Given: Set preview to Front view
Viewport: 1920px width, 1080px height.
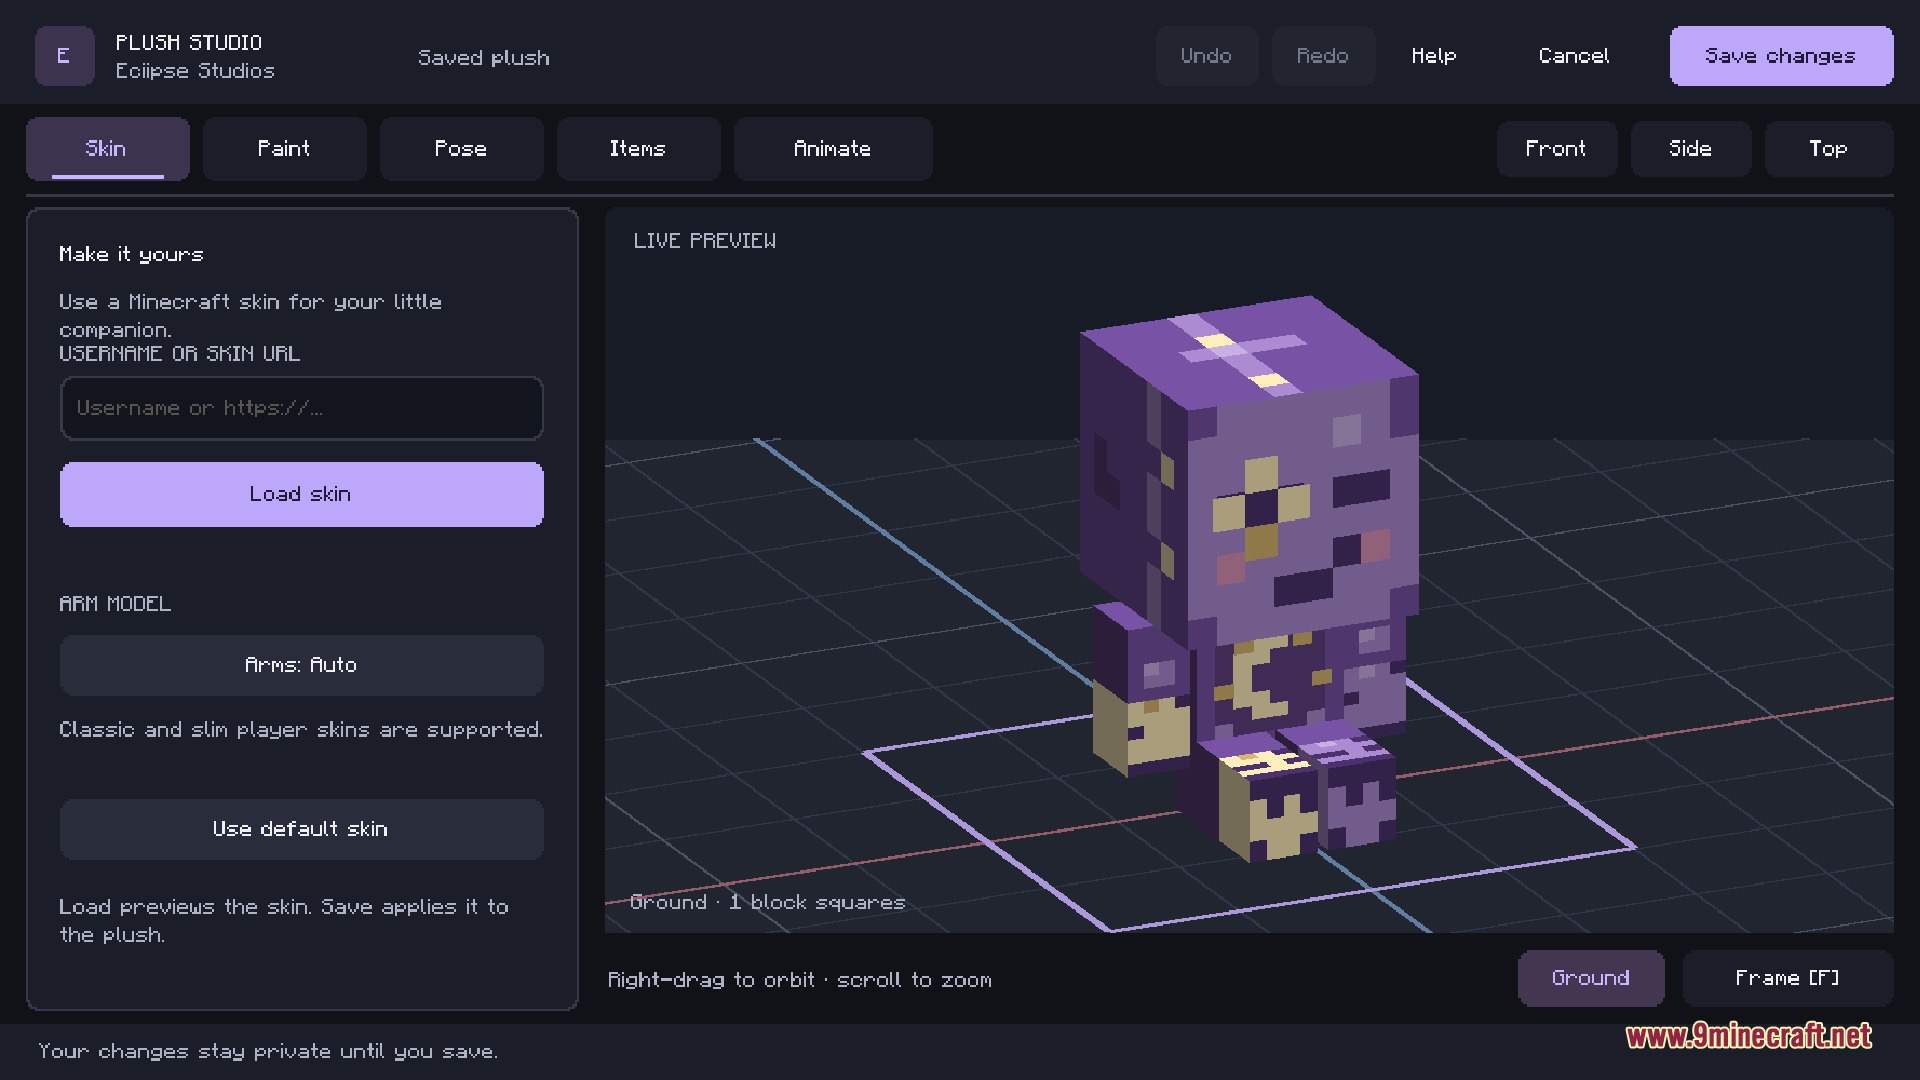Looking at the screenshot, I should 1556,149.
